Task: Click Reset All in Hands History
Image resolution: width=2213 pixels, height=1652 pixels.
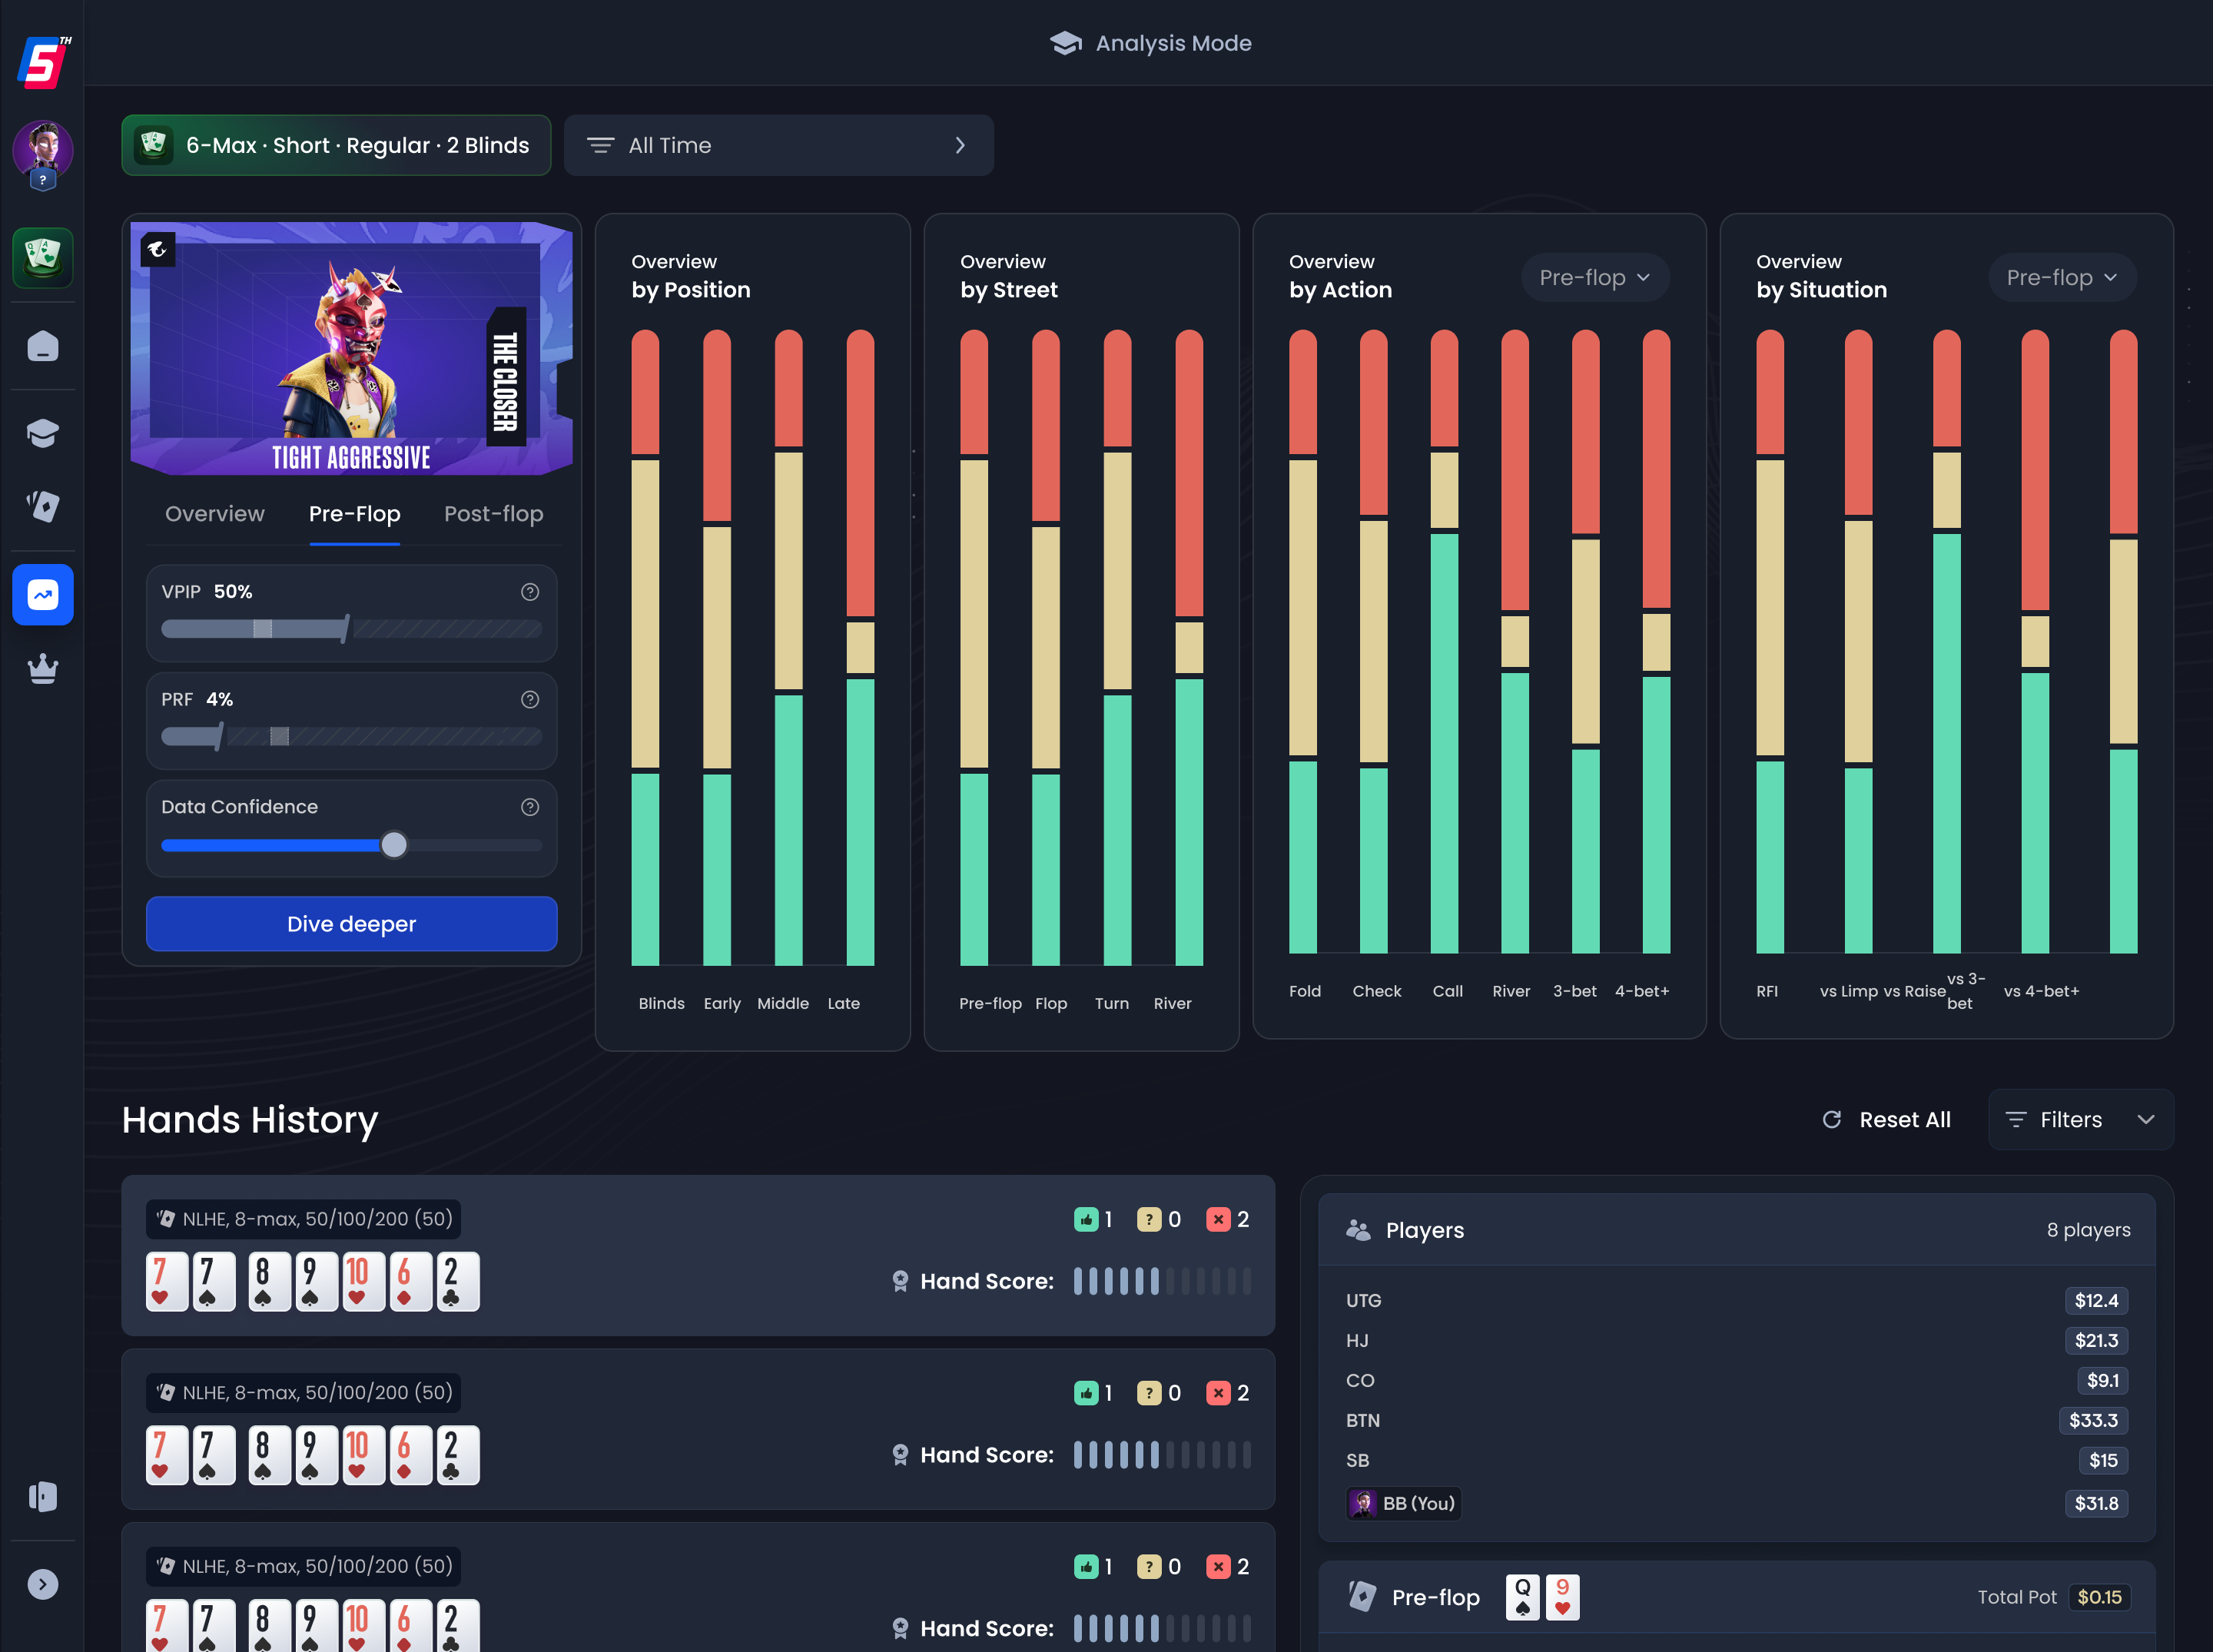Action: click(1886, 1119)
